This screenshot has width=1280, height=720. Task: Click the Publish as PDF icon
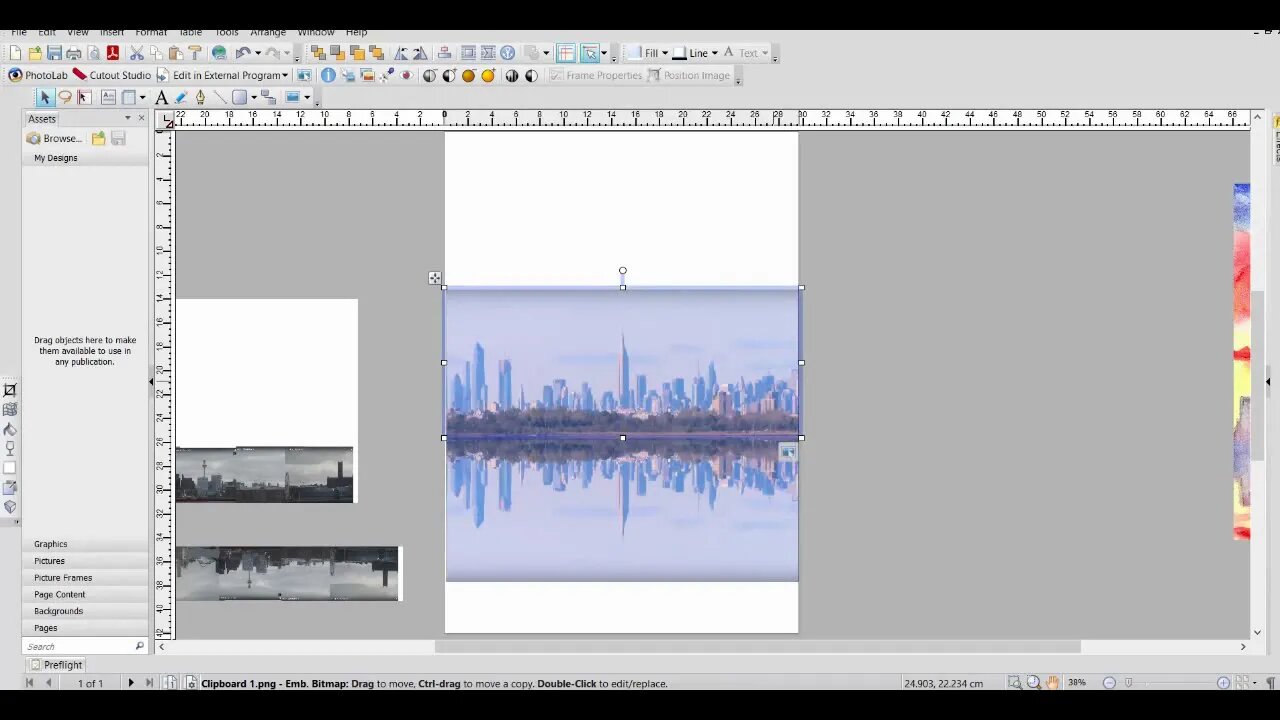[x=113, y=53]
